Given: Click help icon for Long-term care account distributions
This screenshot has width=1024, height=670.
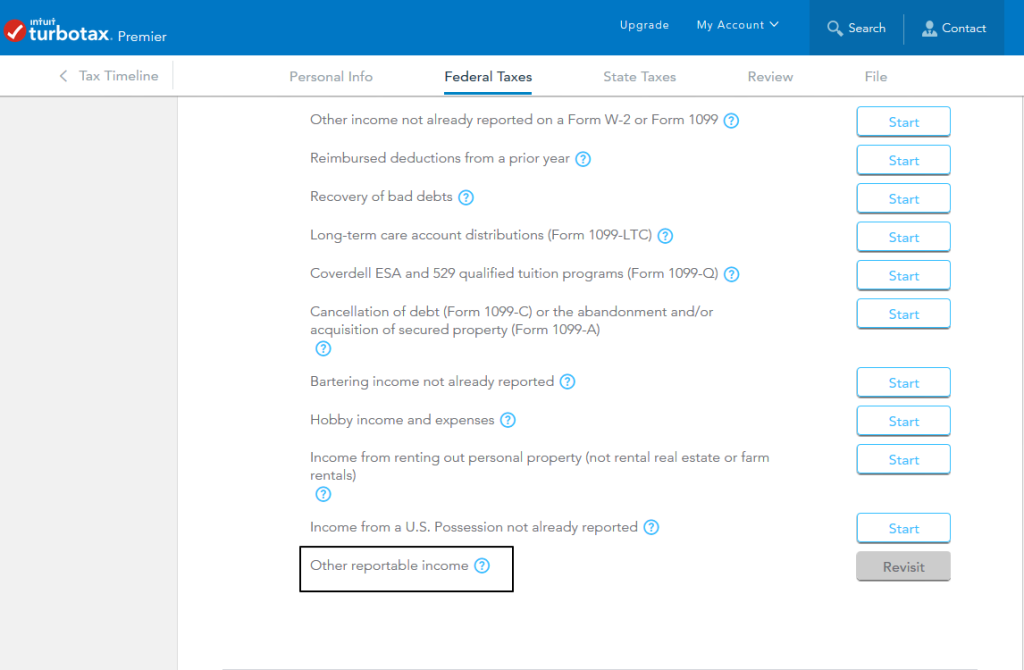Looking at the screenshot, I should 665,236.
